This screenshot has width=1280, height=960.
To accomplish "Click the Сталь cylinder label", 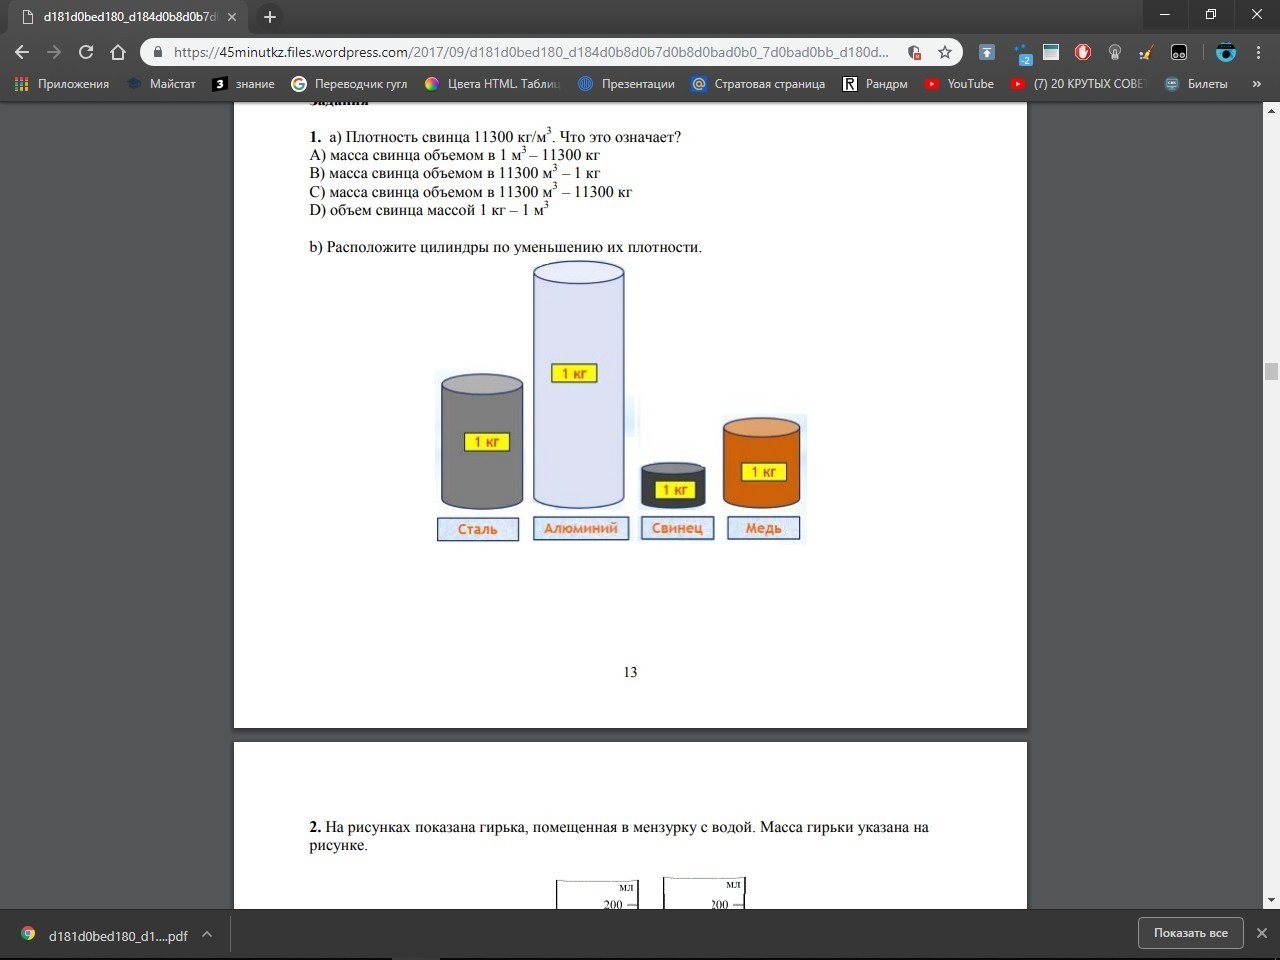I will click(478, 529).
